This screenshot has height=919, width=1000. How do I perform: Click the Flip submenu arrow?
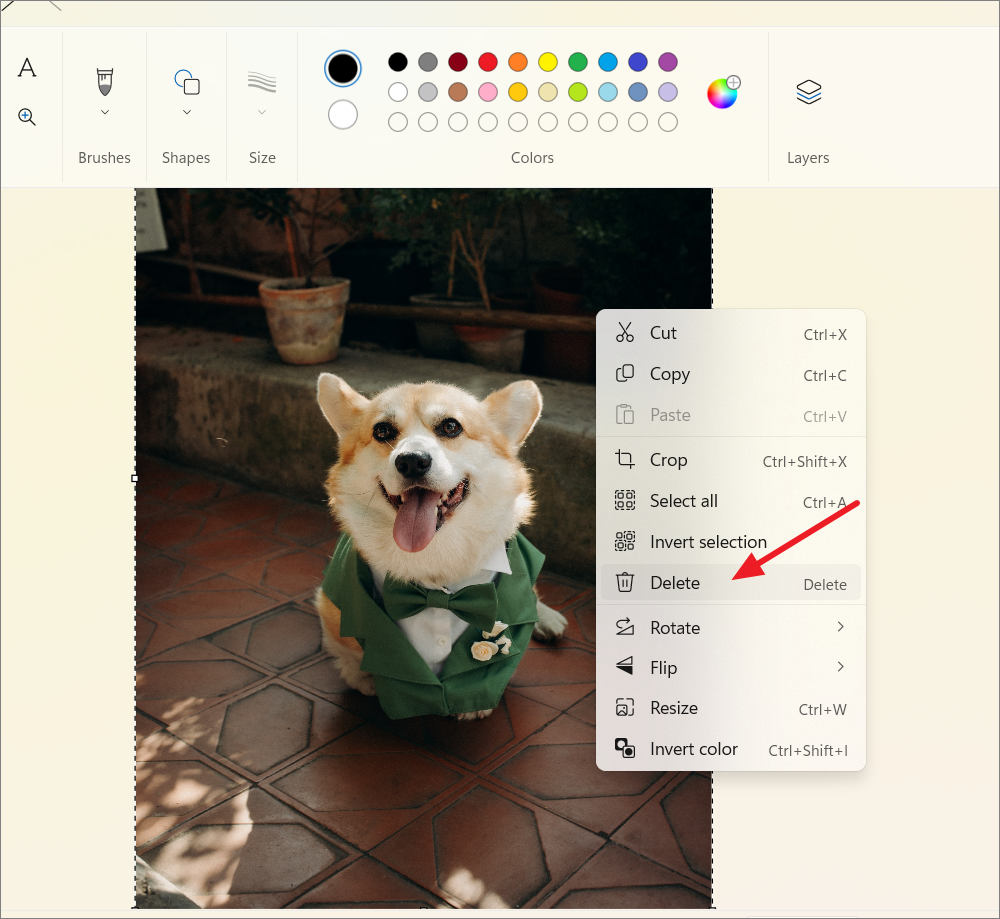pos(841,667)
